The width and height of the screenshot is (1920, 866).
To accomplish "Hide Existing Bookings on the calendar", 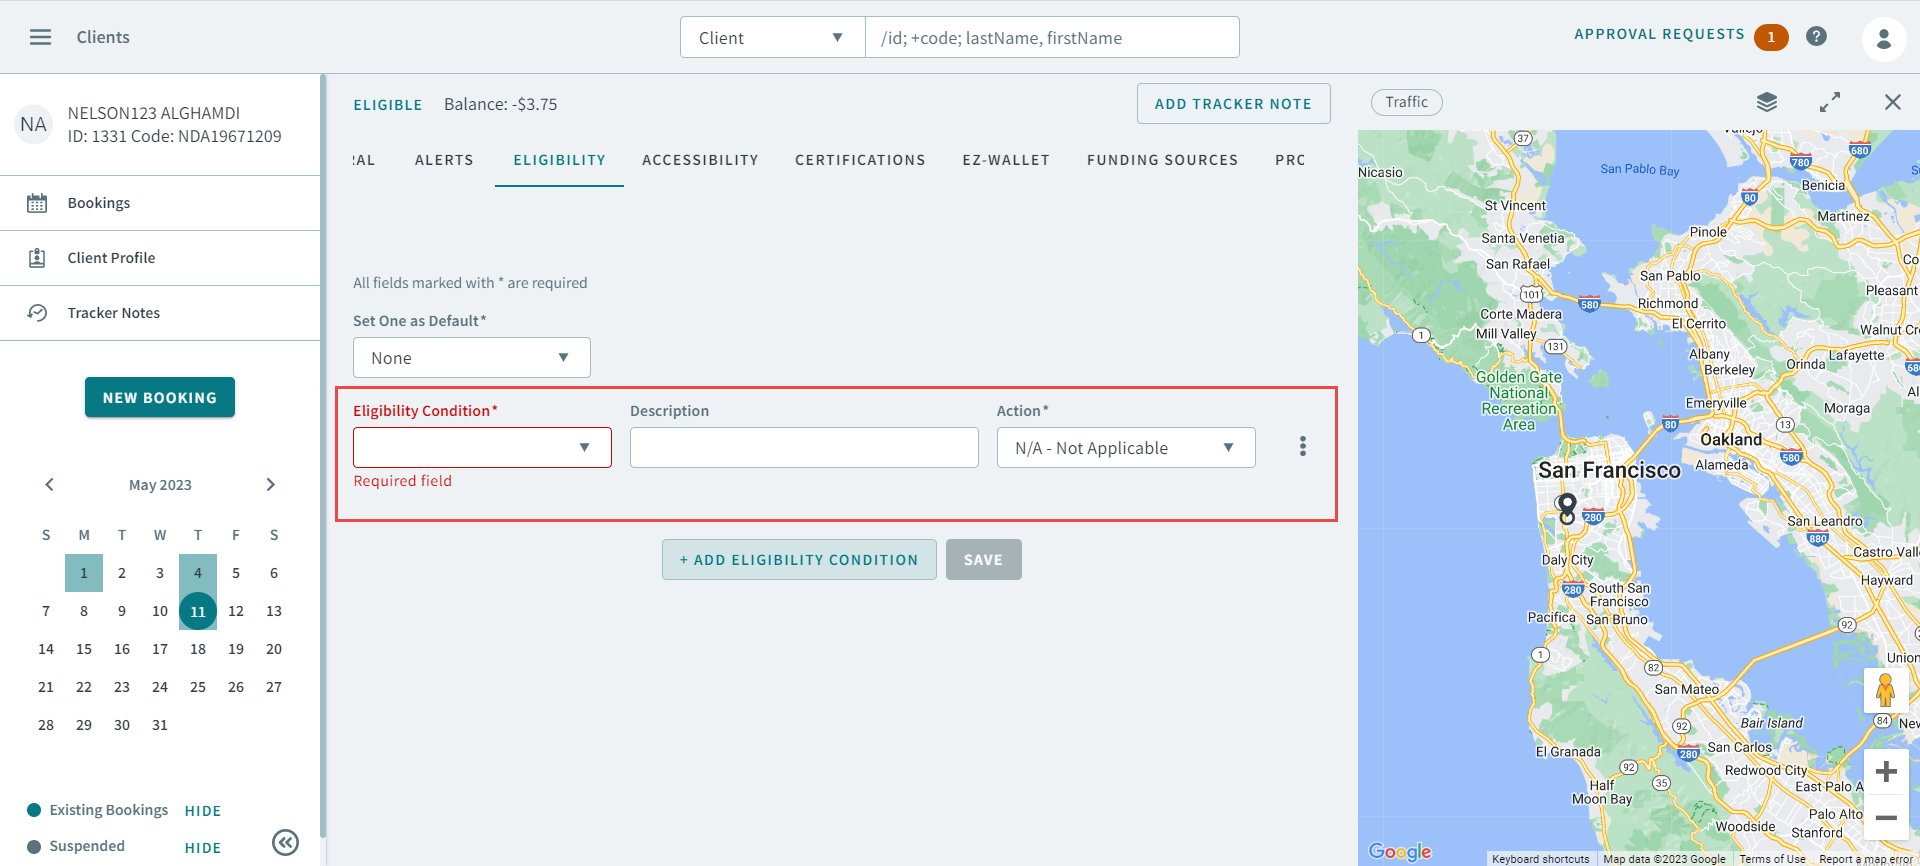I will [x=202, y=811].
